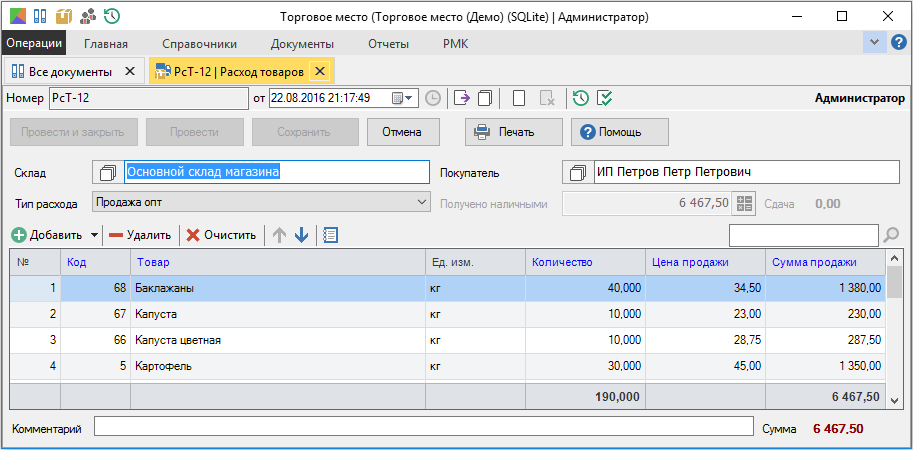Select the Капуста цветная row cell

(x=278, y=340)
